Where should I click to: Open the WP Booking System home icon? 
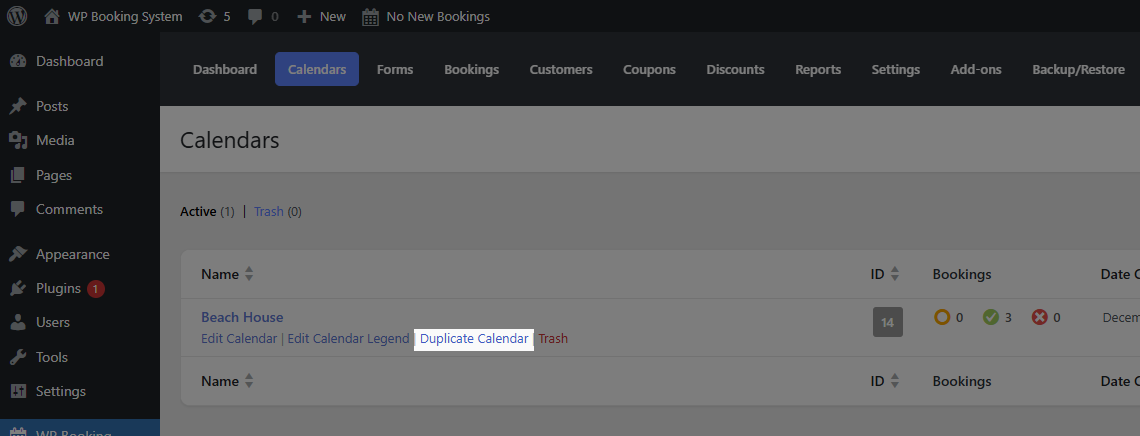click(x=51, y=16)
